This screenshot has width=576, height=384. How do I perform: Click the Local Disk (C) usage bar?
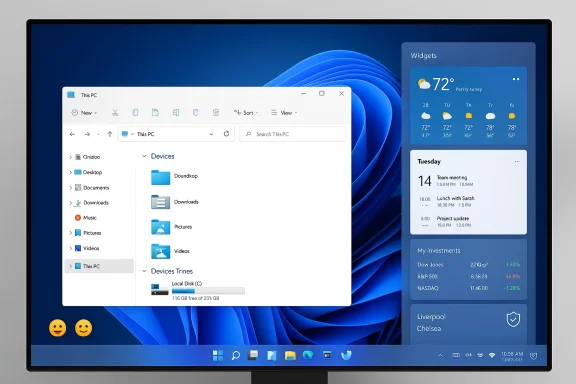(x=208, y=291)
